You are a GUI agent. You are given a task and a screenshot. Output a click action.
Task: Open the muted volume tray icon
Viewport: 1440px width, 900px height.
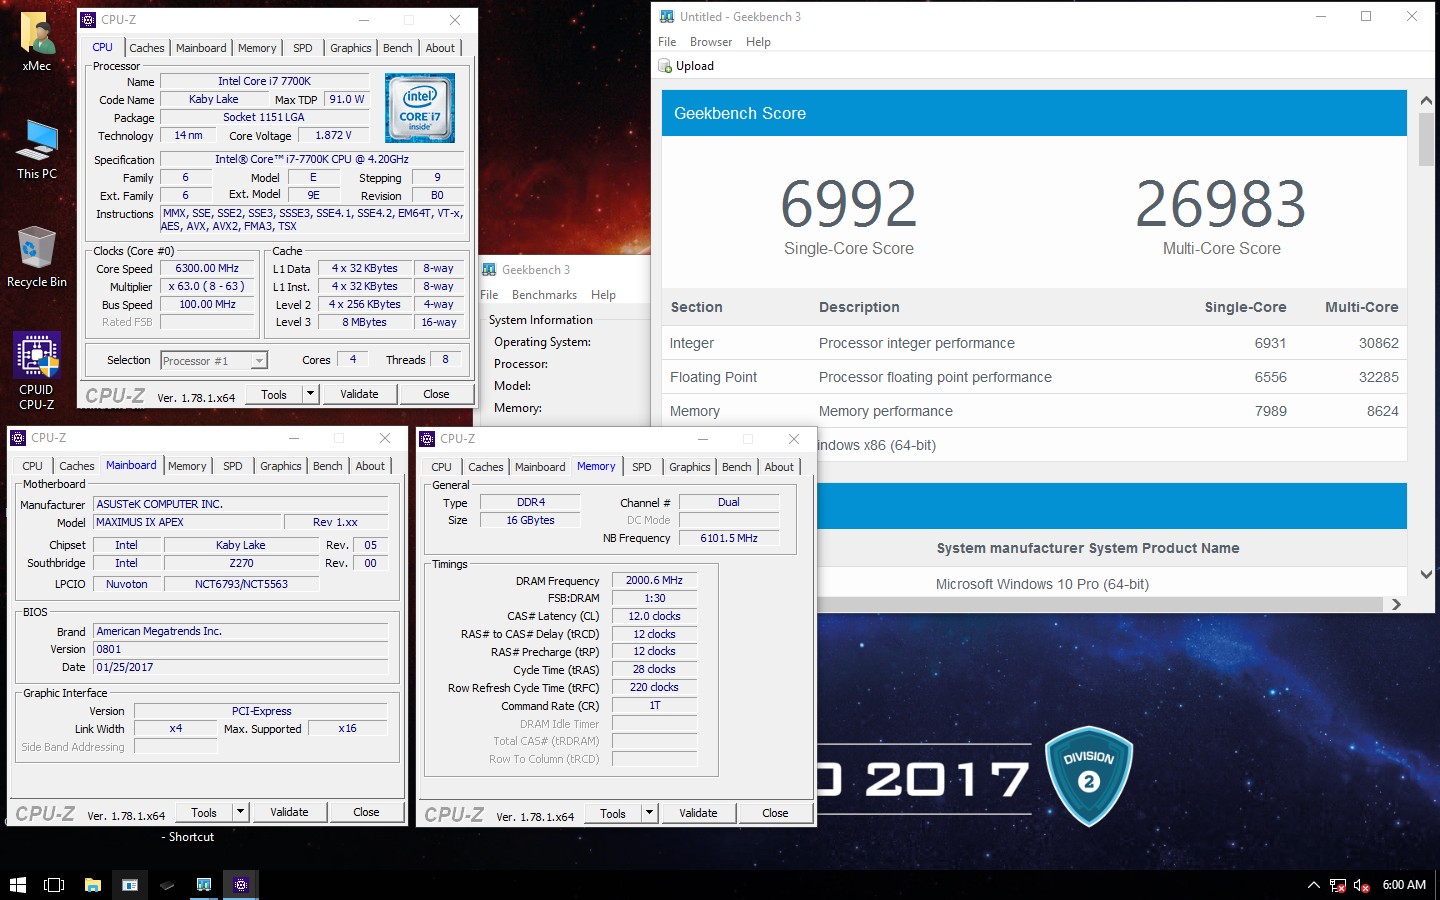pyautogui.click(x=1361, y=885)
